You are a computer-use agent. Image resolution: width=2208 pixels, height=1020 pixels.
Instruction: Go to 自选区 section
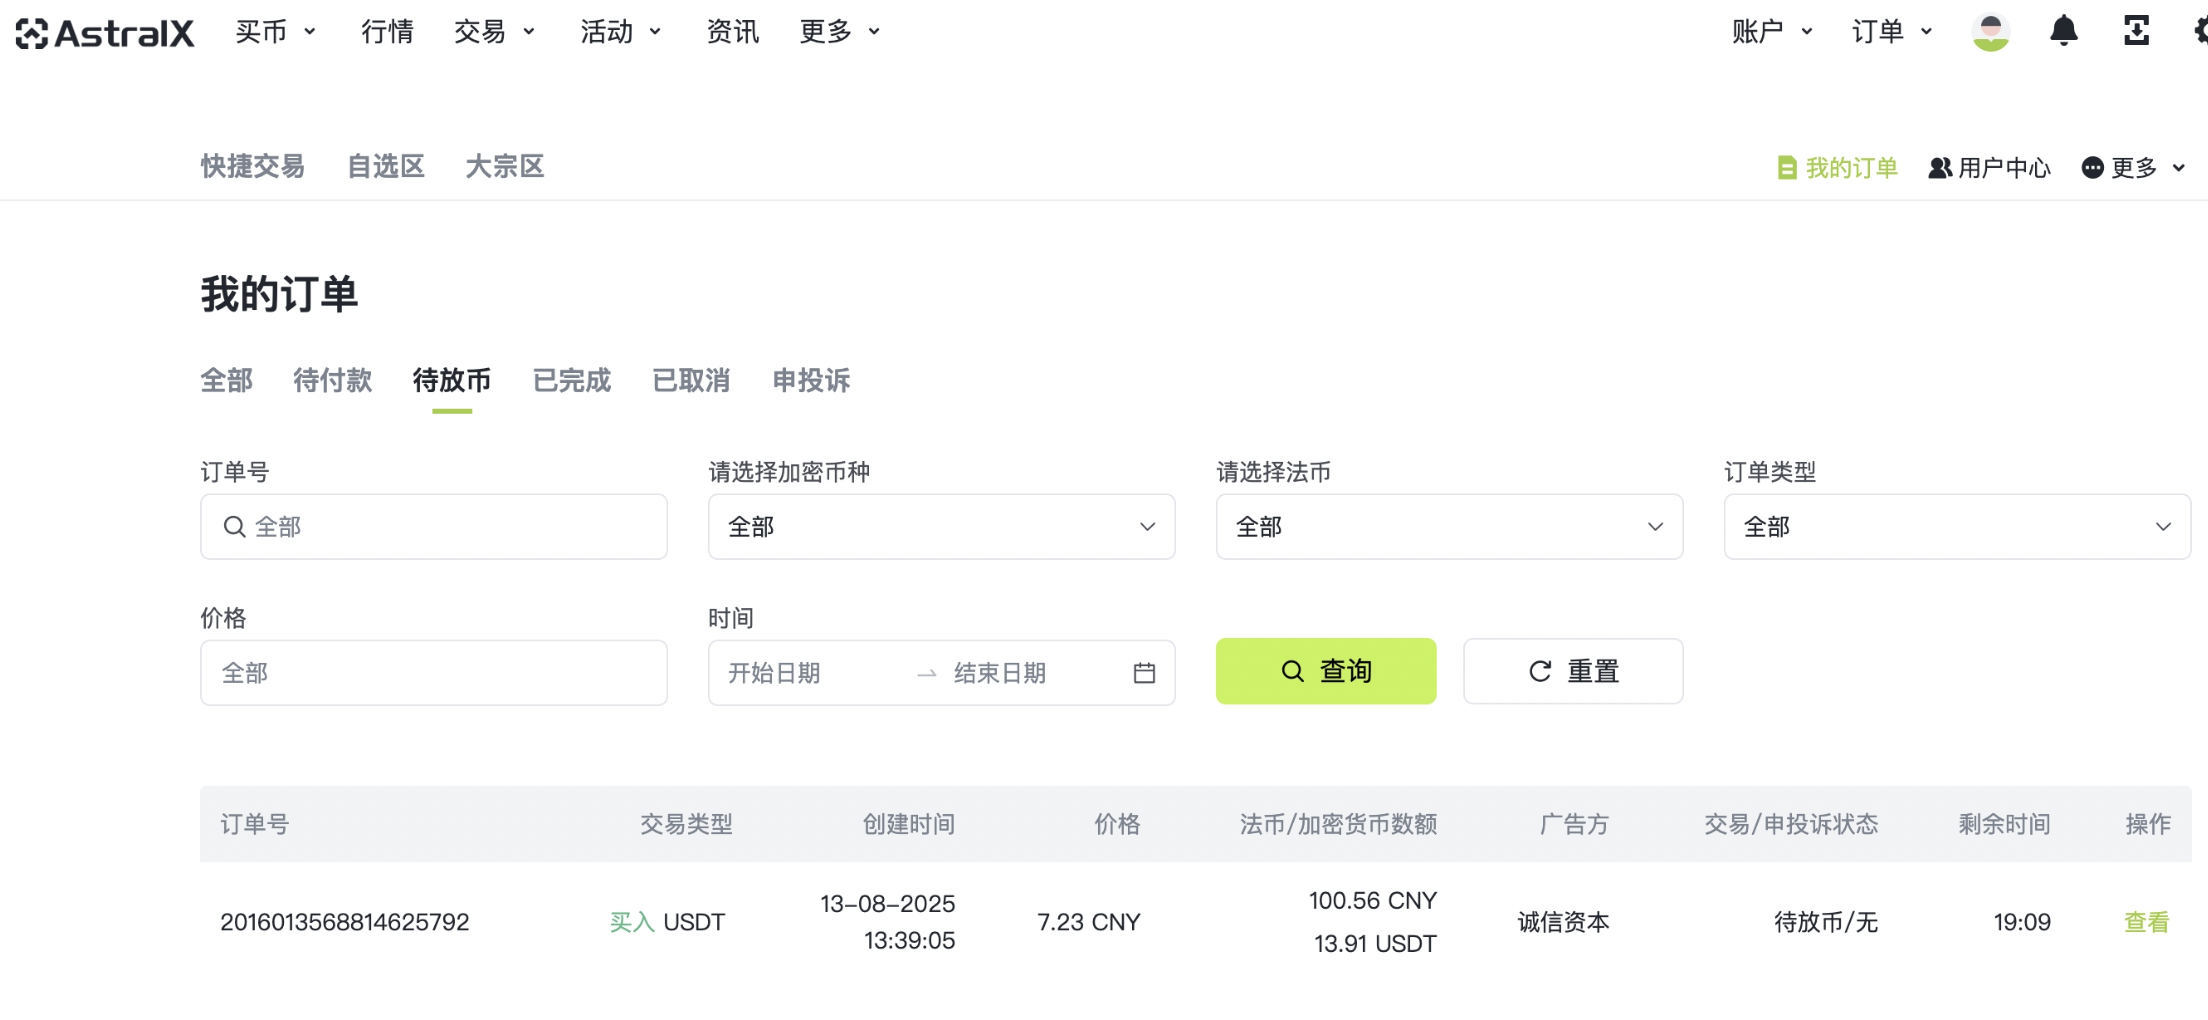pos(386,167)
